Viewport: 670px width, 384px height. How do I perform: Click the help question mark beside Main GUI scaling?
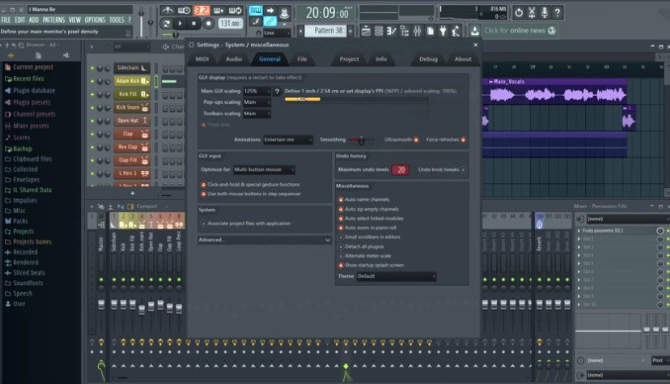tap(277, 91)
